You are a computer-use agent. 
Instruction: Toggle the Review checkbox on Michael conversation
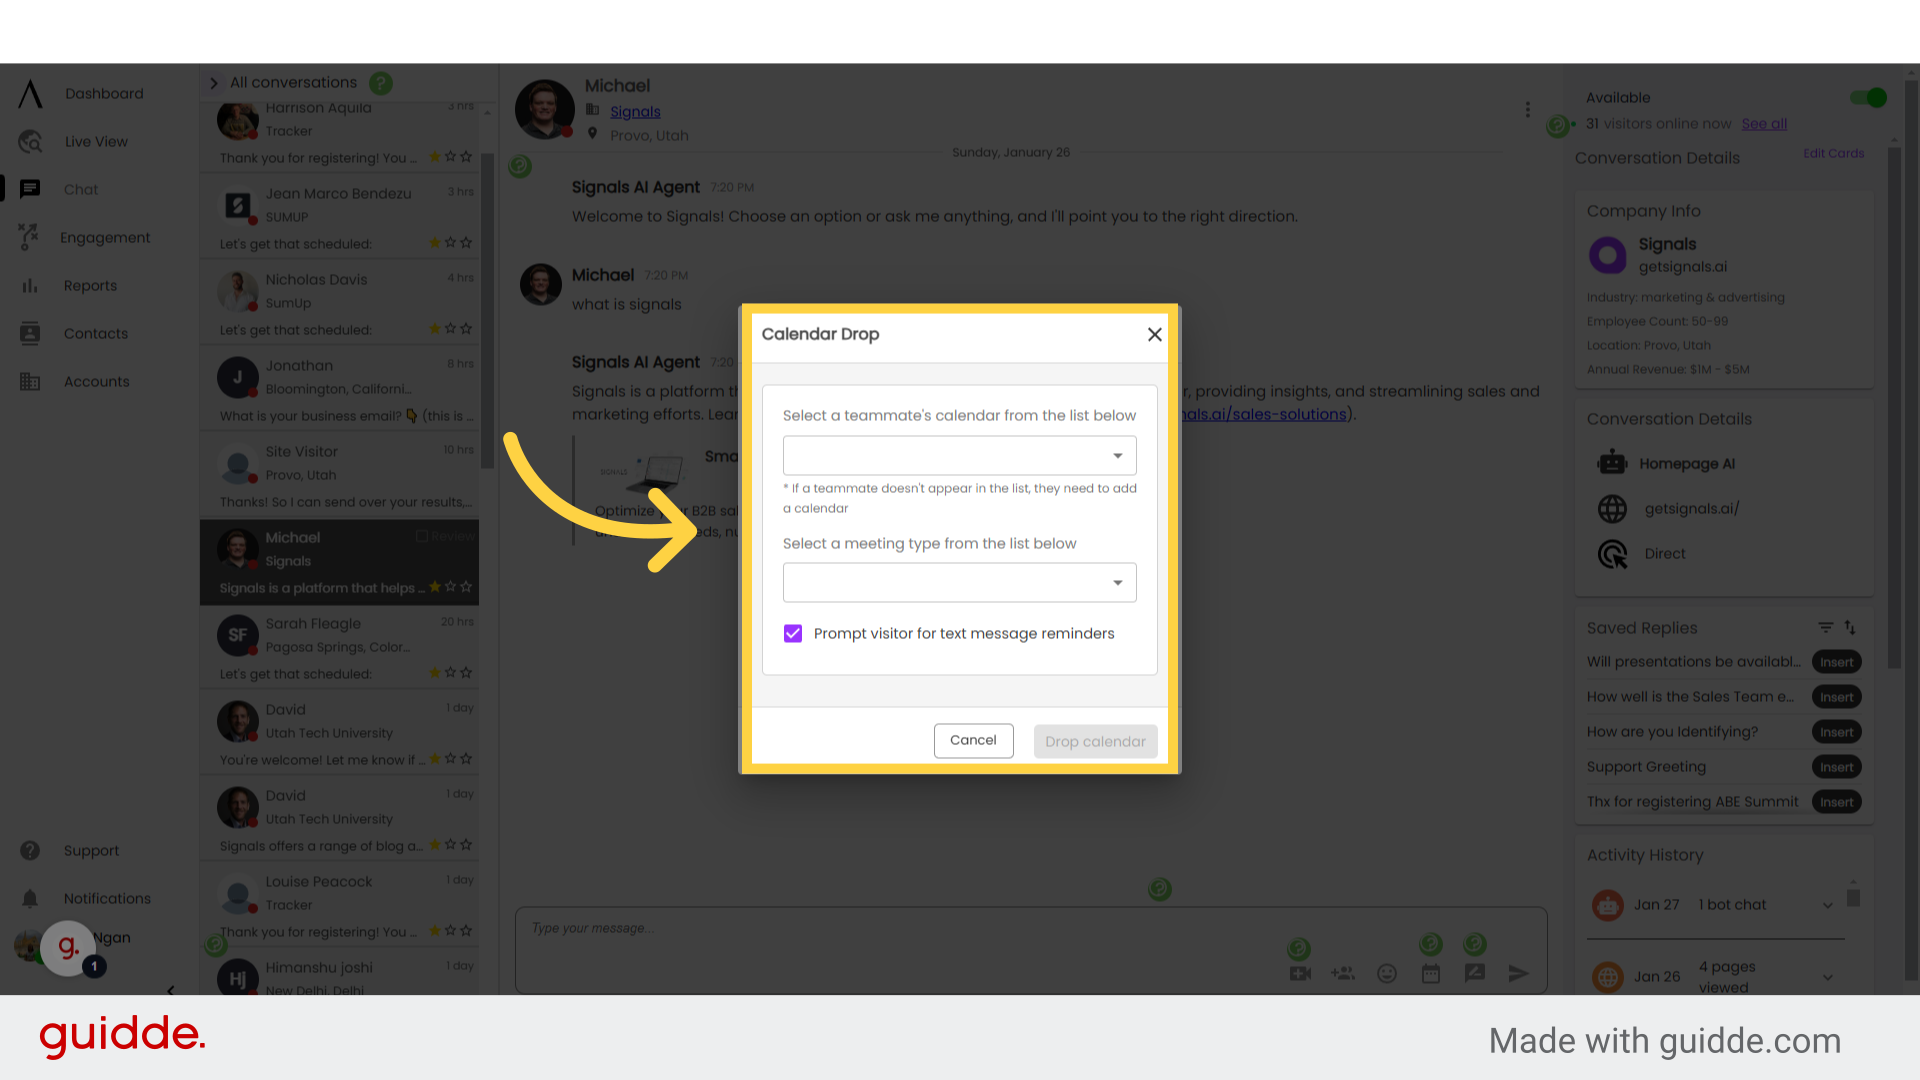point(422,537)
